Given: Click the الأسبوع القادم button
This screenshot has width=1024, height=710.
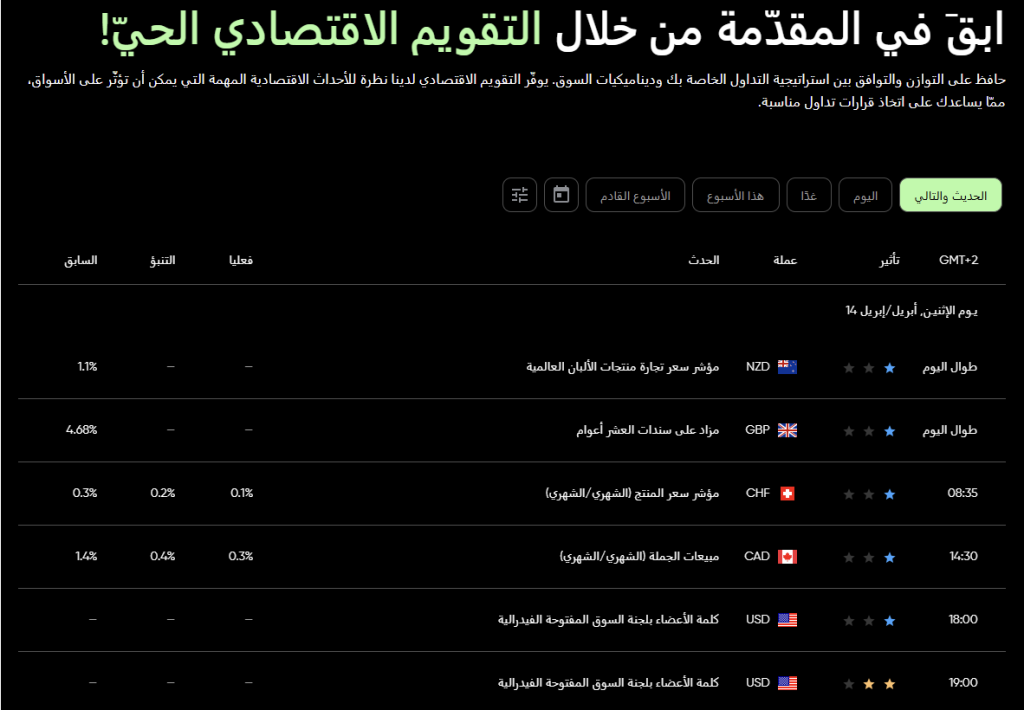Looking at the screenshot, I should [636, 195].
